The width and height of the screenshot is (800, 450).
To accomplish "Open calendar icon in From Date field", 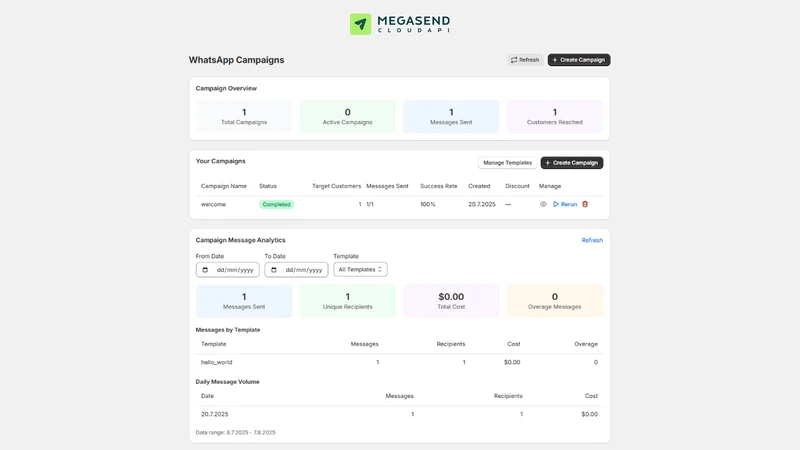I will 205,270.
